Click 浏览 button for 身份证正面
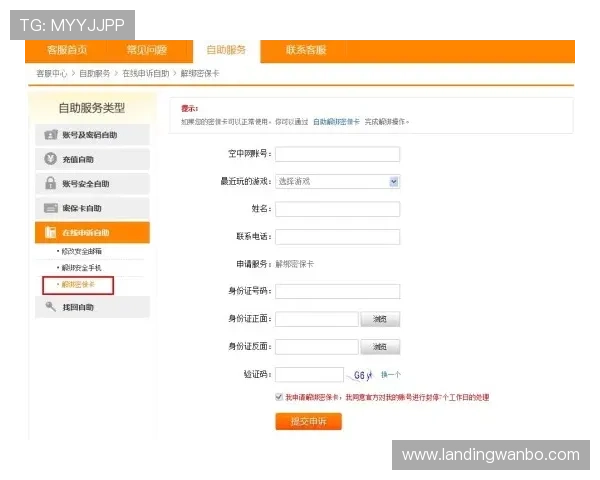Image resolution: width=600 pixels, height=480 pixels. tap(380, 319)
